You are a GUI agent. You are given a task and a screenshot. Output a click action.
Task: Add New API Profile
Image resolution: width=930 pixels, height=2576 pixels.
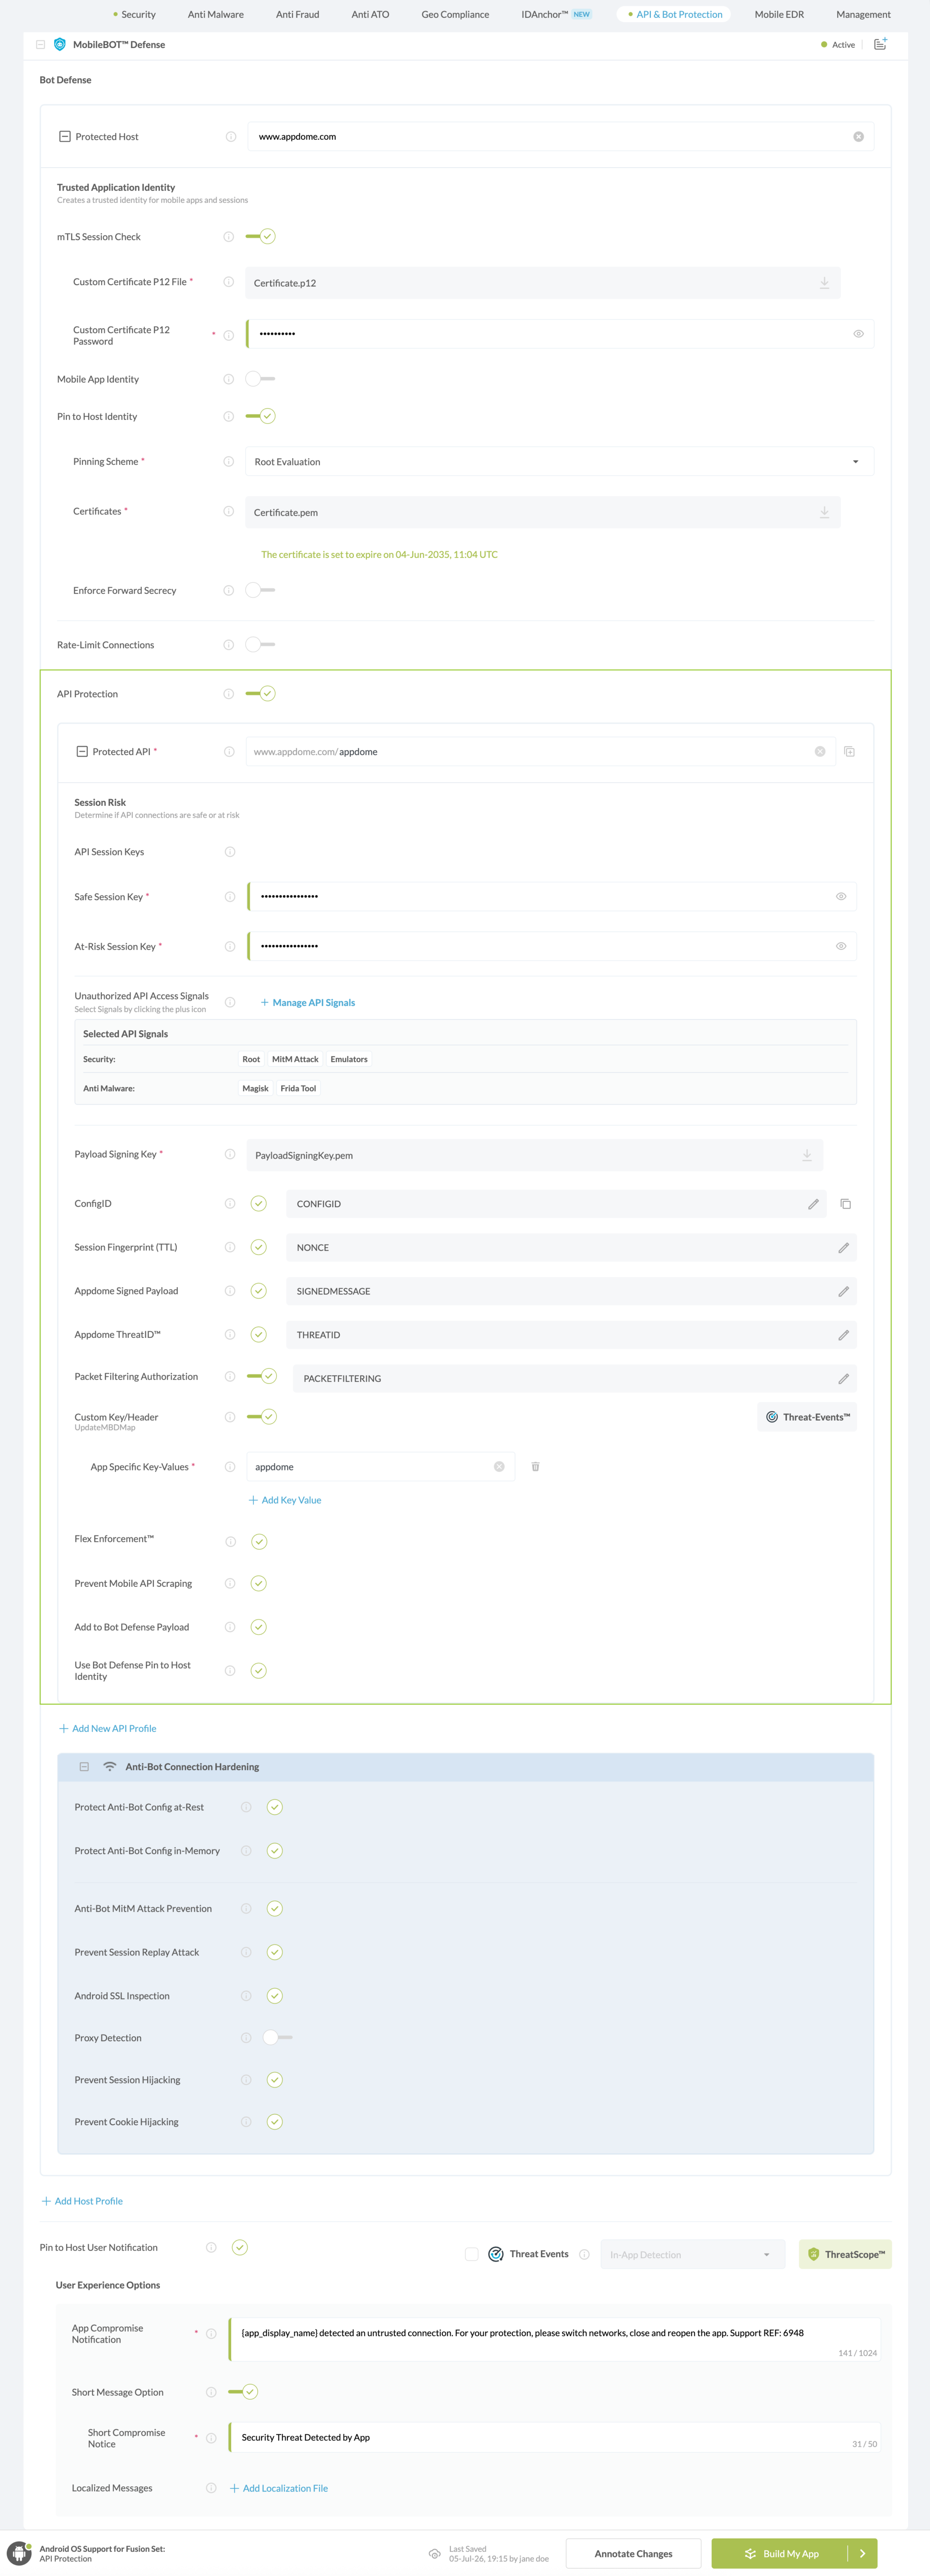[108, 1729]
